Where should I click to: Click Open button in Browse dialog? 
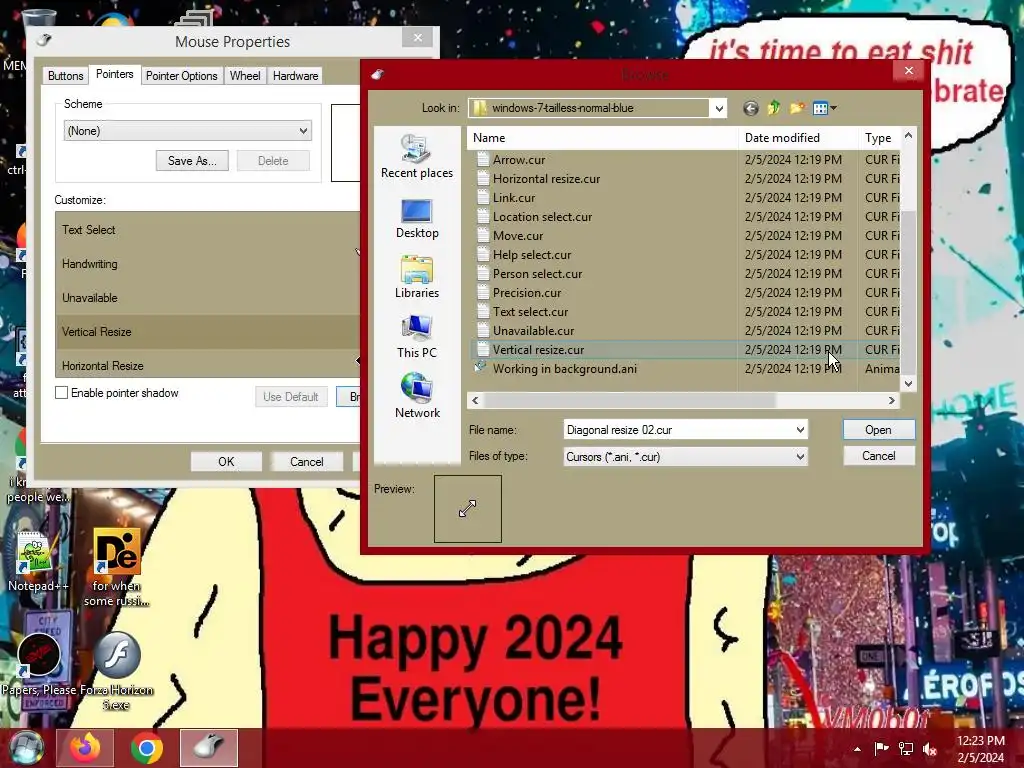tap(878, 430)
